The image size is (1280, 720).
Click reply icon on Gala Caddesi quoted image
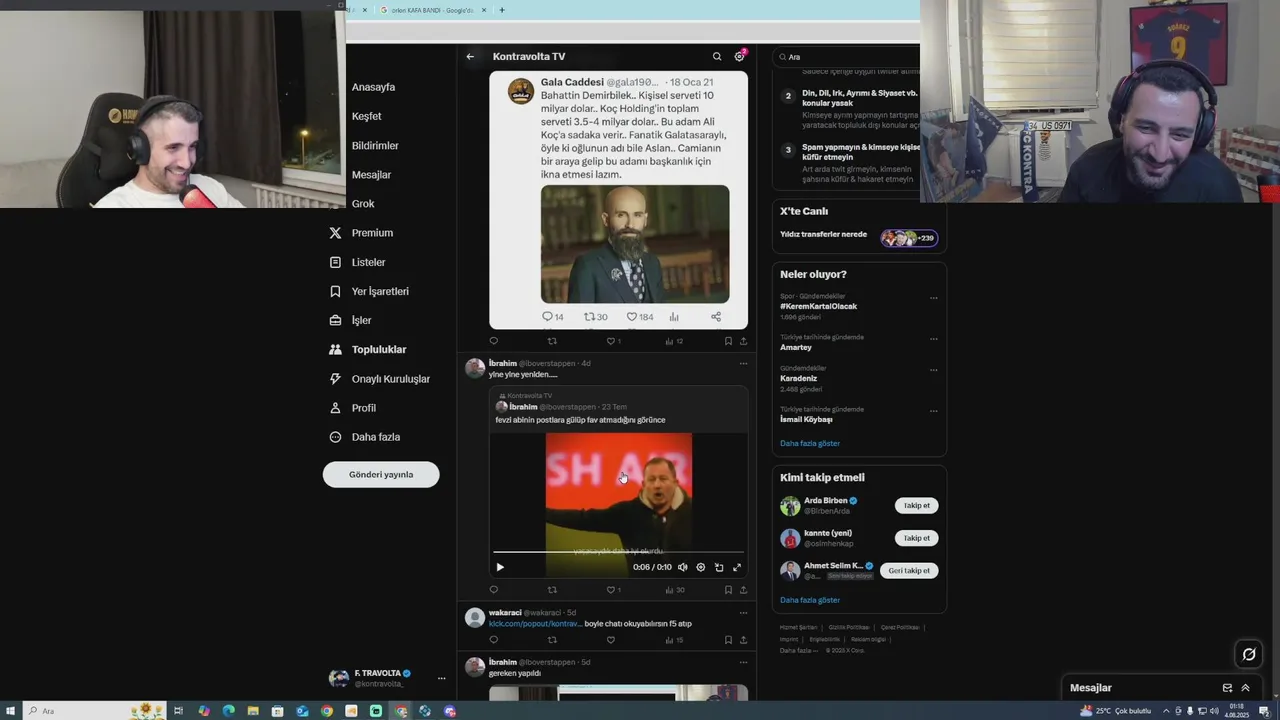547,317
